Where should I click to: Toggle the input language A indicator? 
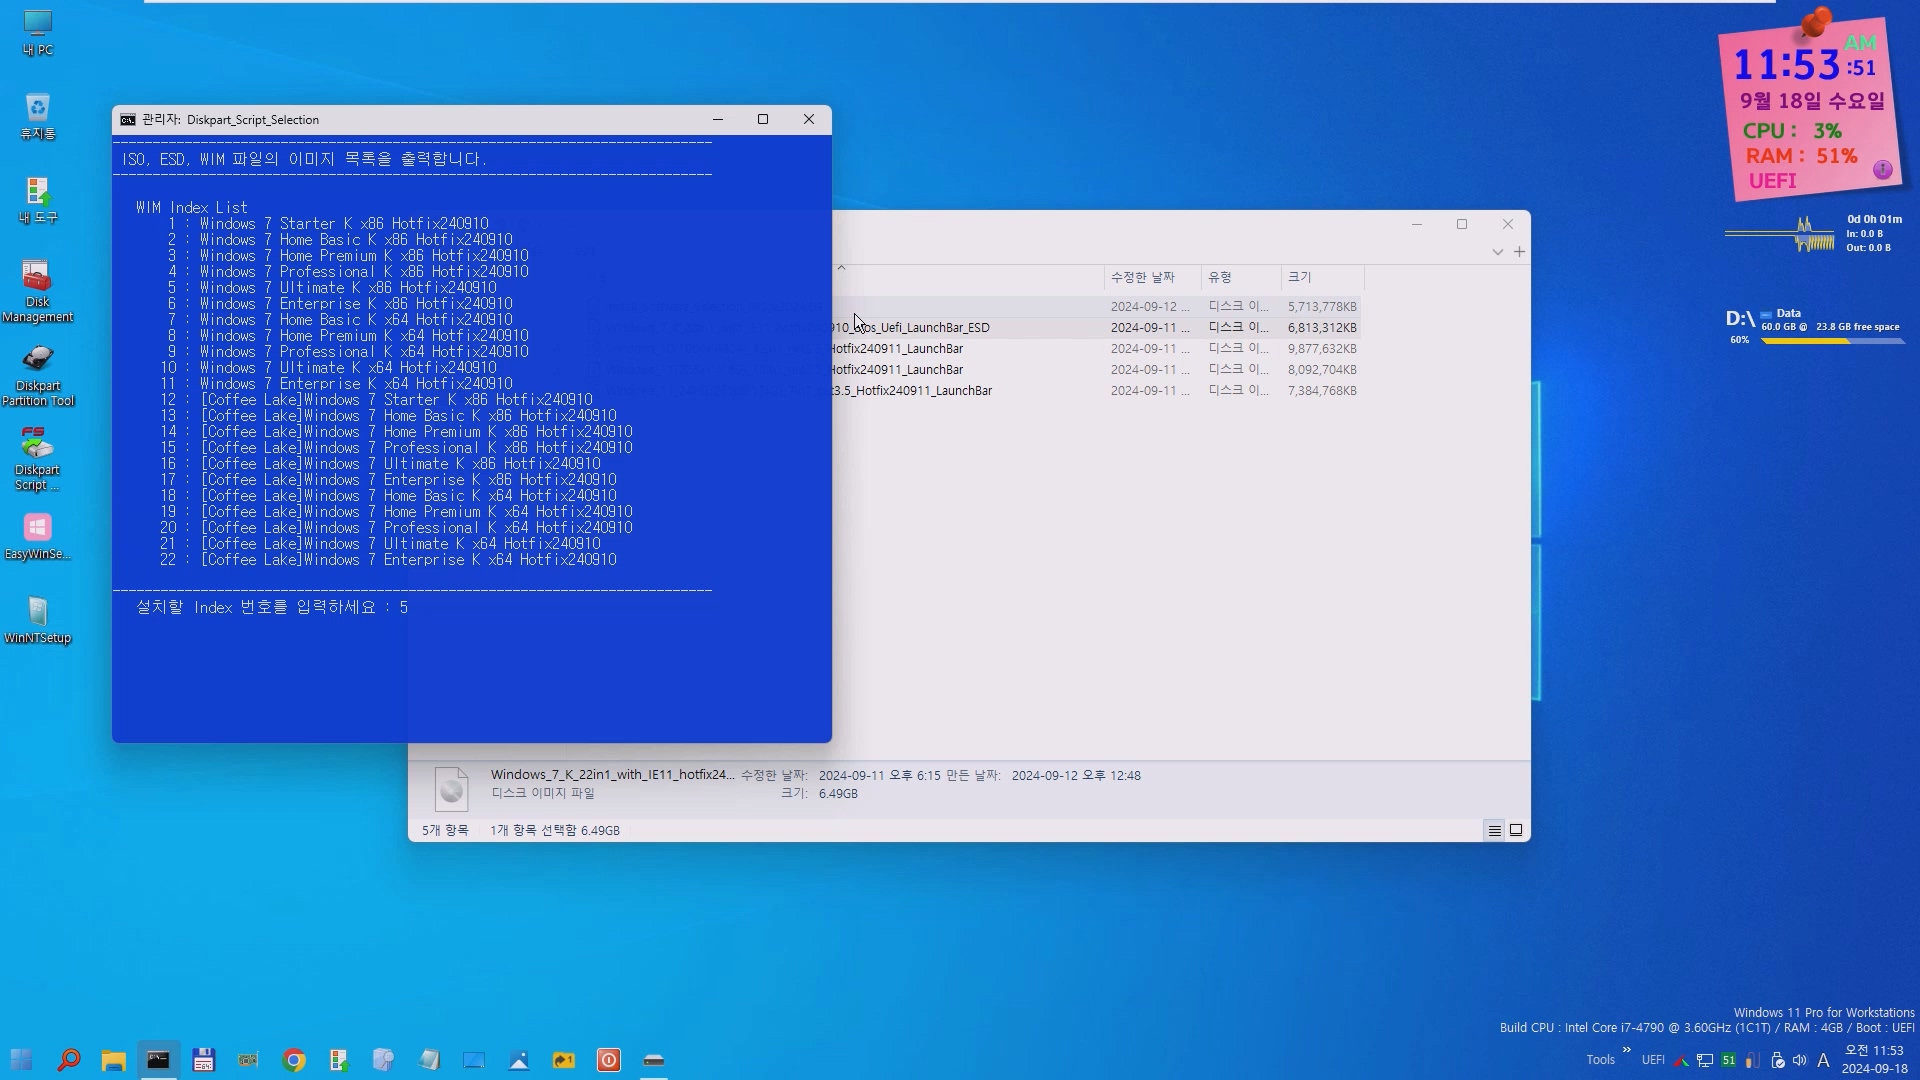click(x=1823, y=1060)
